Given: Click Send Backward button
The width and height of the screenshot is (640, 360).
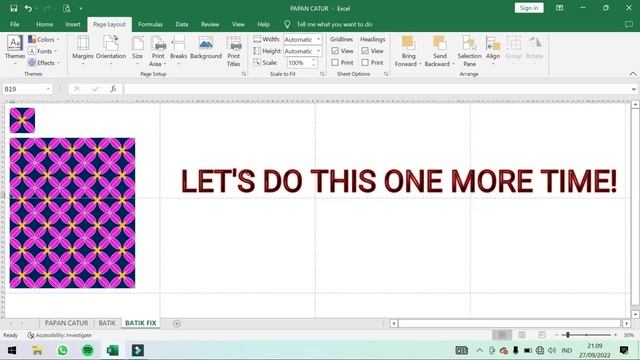Looking at the screenshot, I should (x=439, y=51).
